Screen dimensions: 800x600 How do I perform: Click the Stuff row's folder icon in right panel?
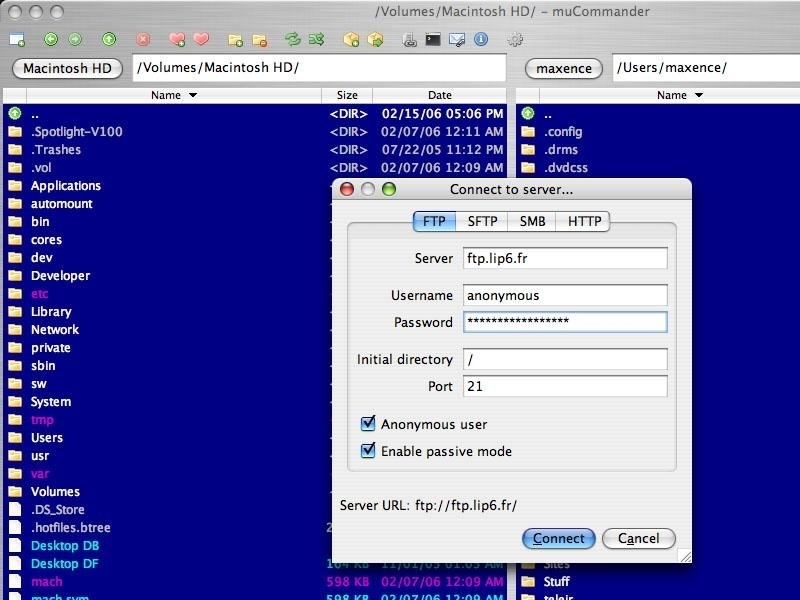(528, 582)
